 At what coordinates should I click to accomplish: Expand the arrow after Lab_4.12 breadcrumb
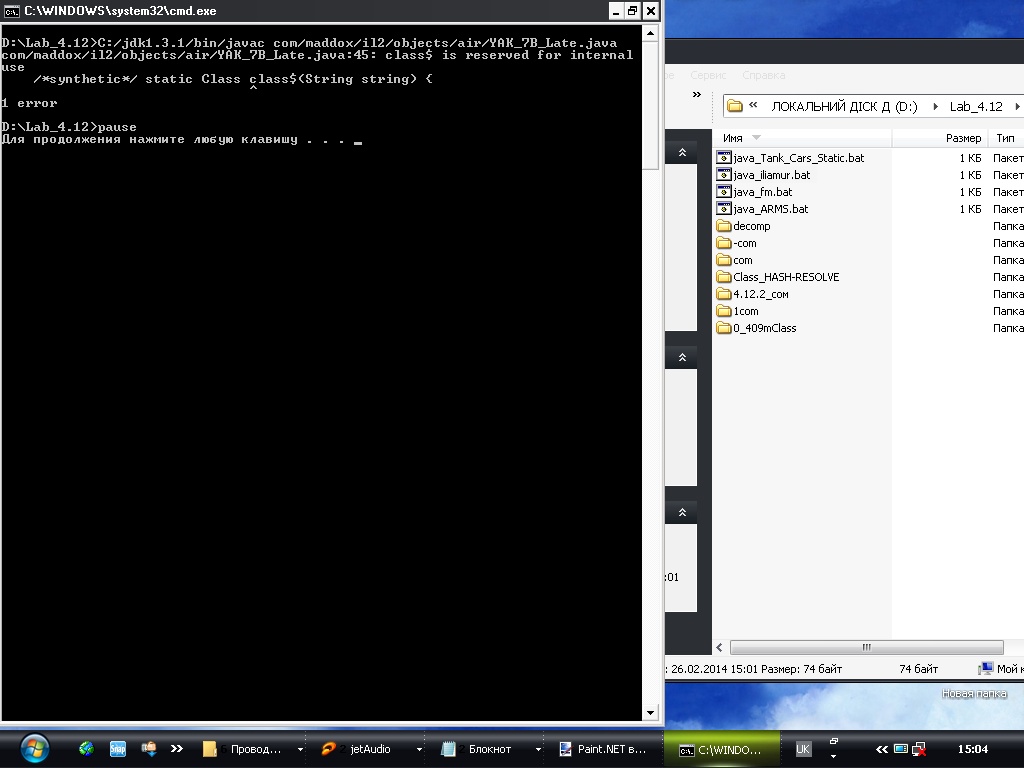pyautogui.click(x=1017, y=106)
